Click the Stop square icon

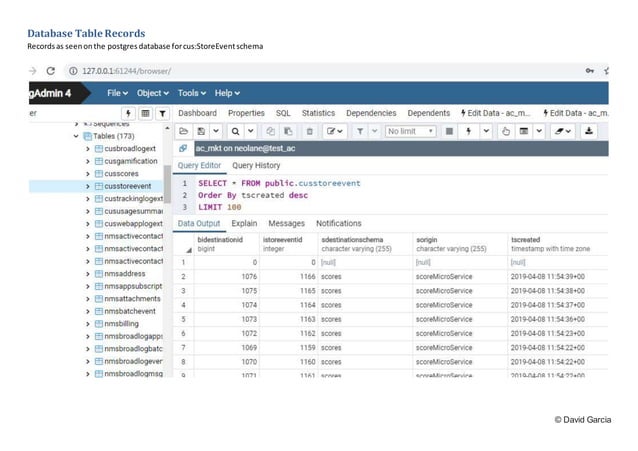pos(449,131)
